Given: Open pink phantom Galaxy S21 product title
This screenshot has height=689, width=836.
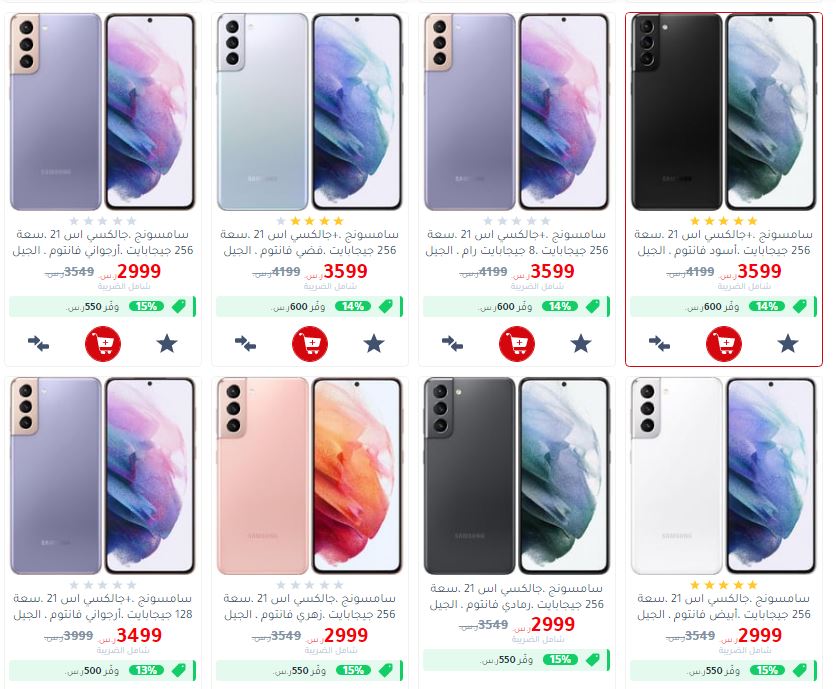Looking at the screenshot, I should tap(310, 606).
